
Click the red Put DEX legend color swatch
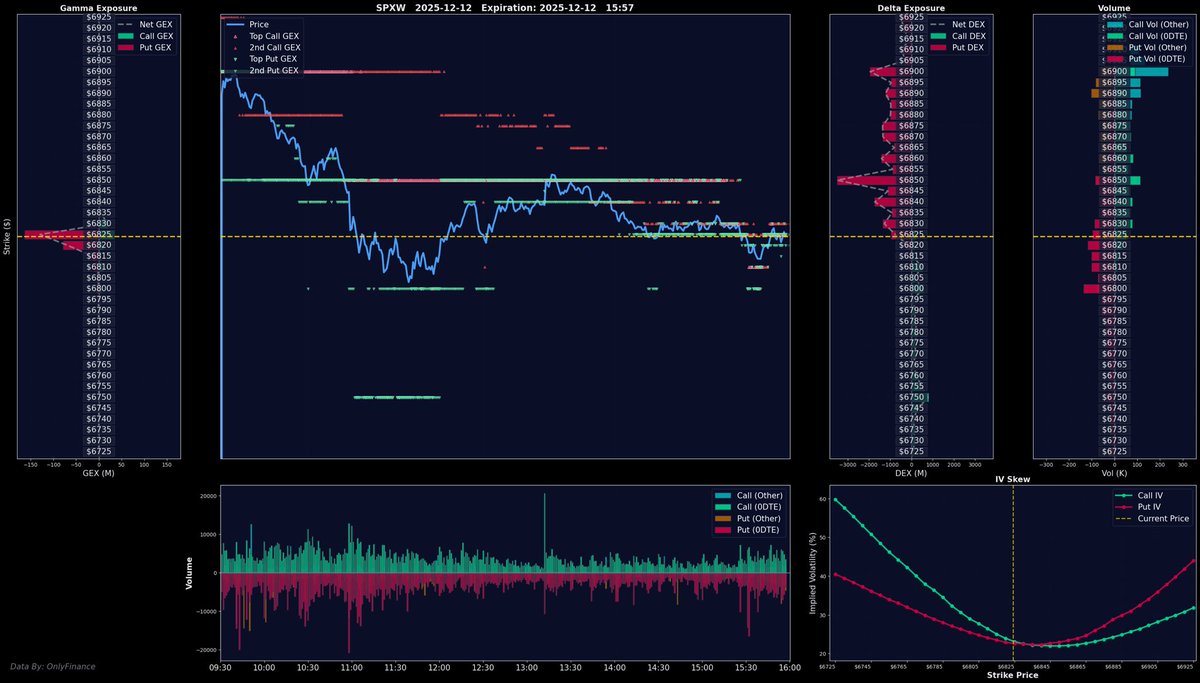pyautogui.click(x=940, y=47)
